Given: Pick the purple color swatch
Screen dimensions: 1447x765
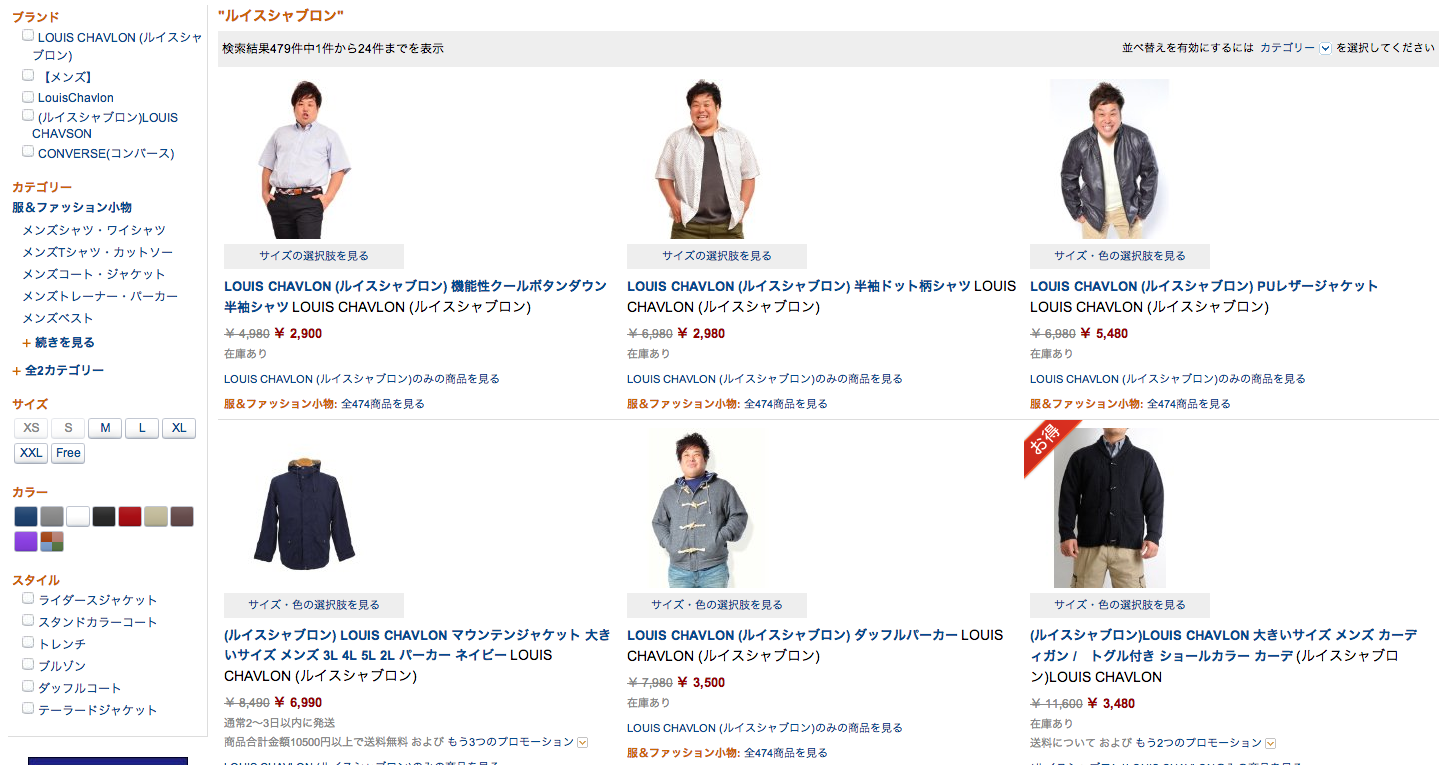Looking at the screenshot, I should 26,542.
